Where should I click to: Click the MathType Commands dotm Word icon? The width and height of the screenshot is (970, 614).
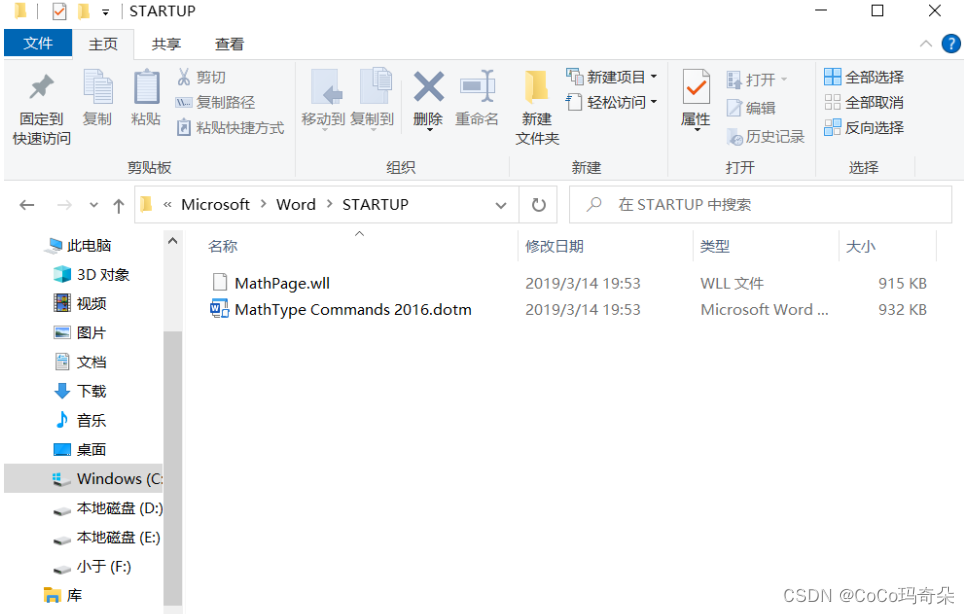click(219, 309)
